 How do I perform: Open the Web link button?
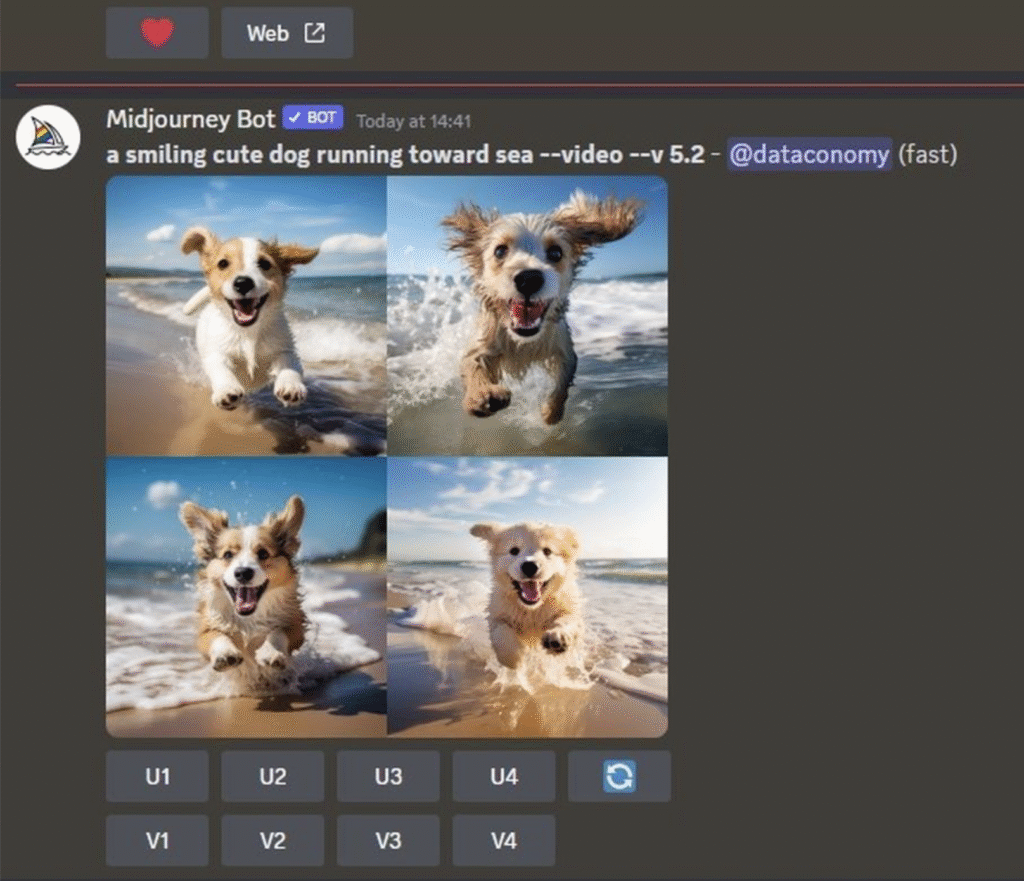287,33
